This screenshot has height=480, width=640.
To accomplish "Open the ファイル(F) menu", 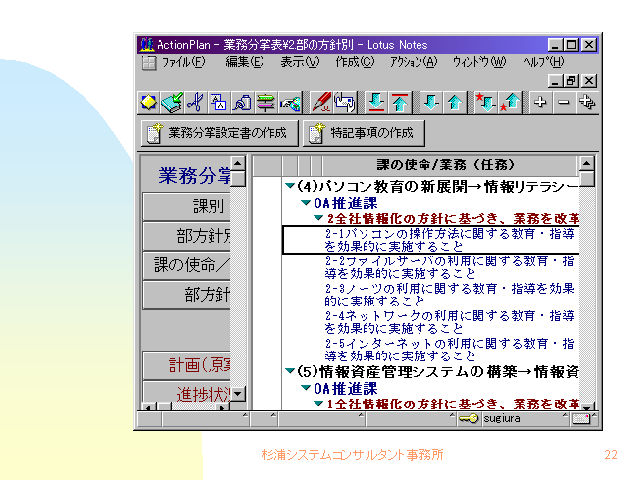I will pos(183,61).
